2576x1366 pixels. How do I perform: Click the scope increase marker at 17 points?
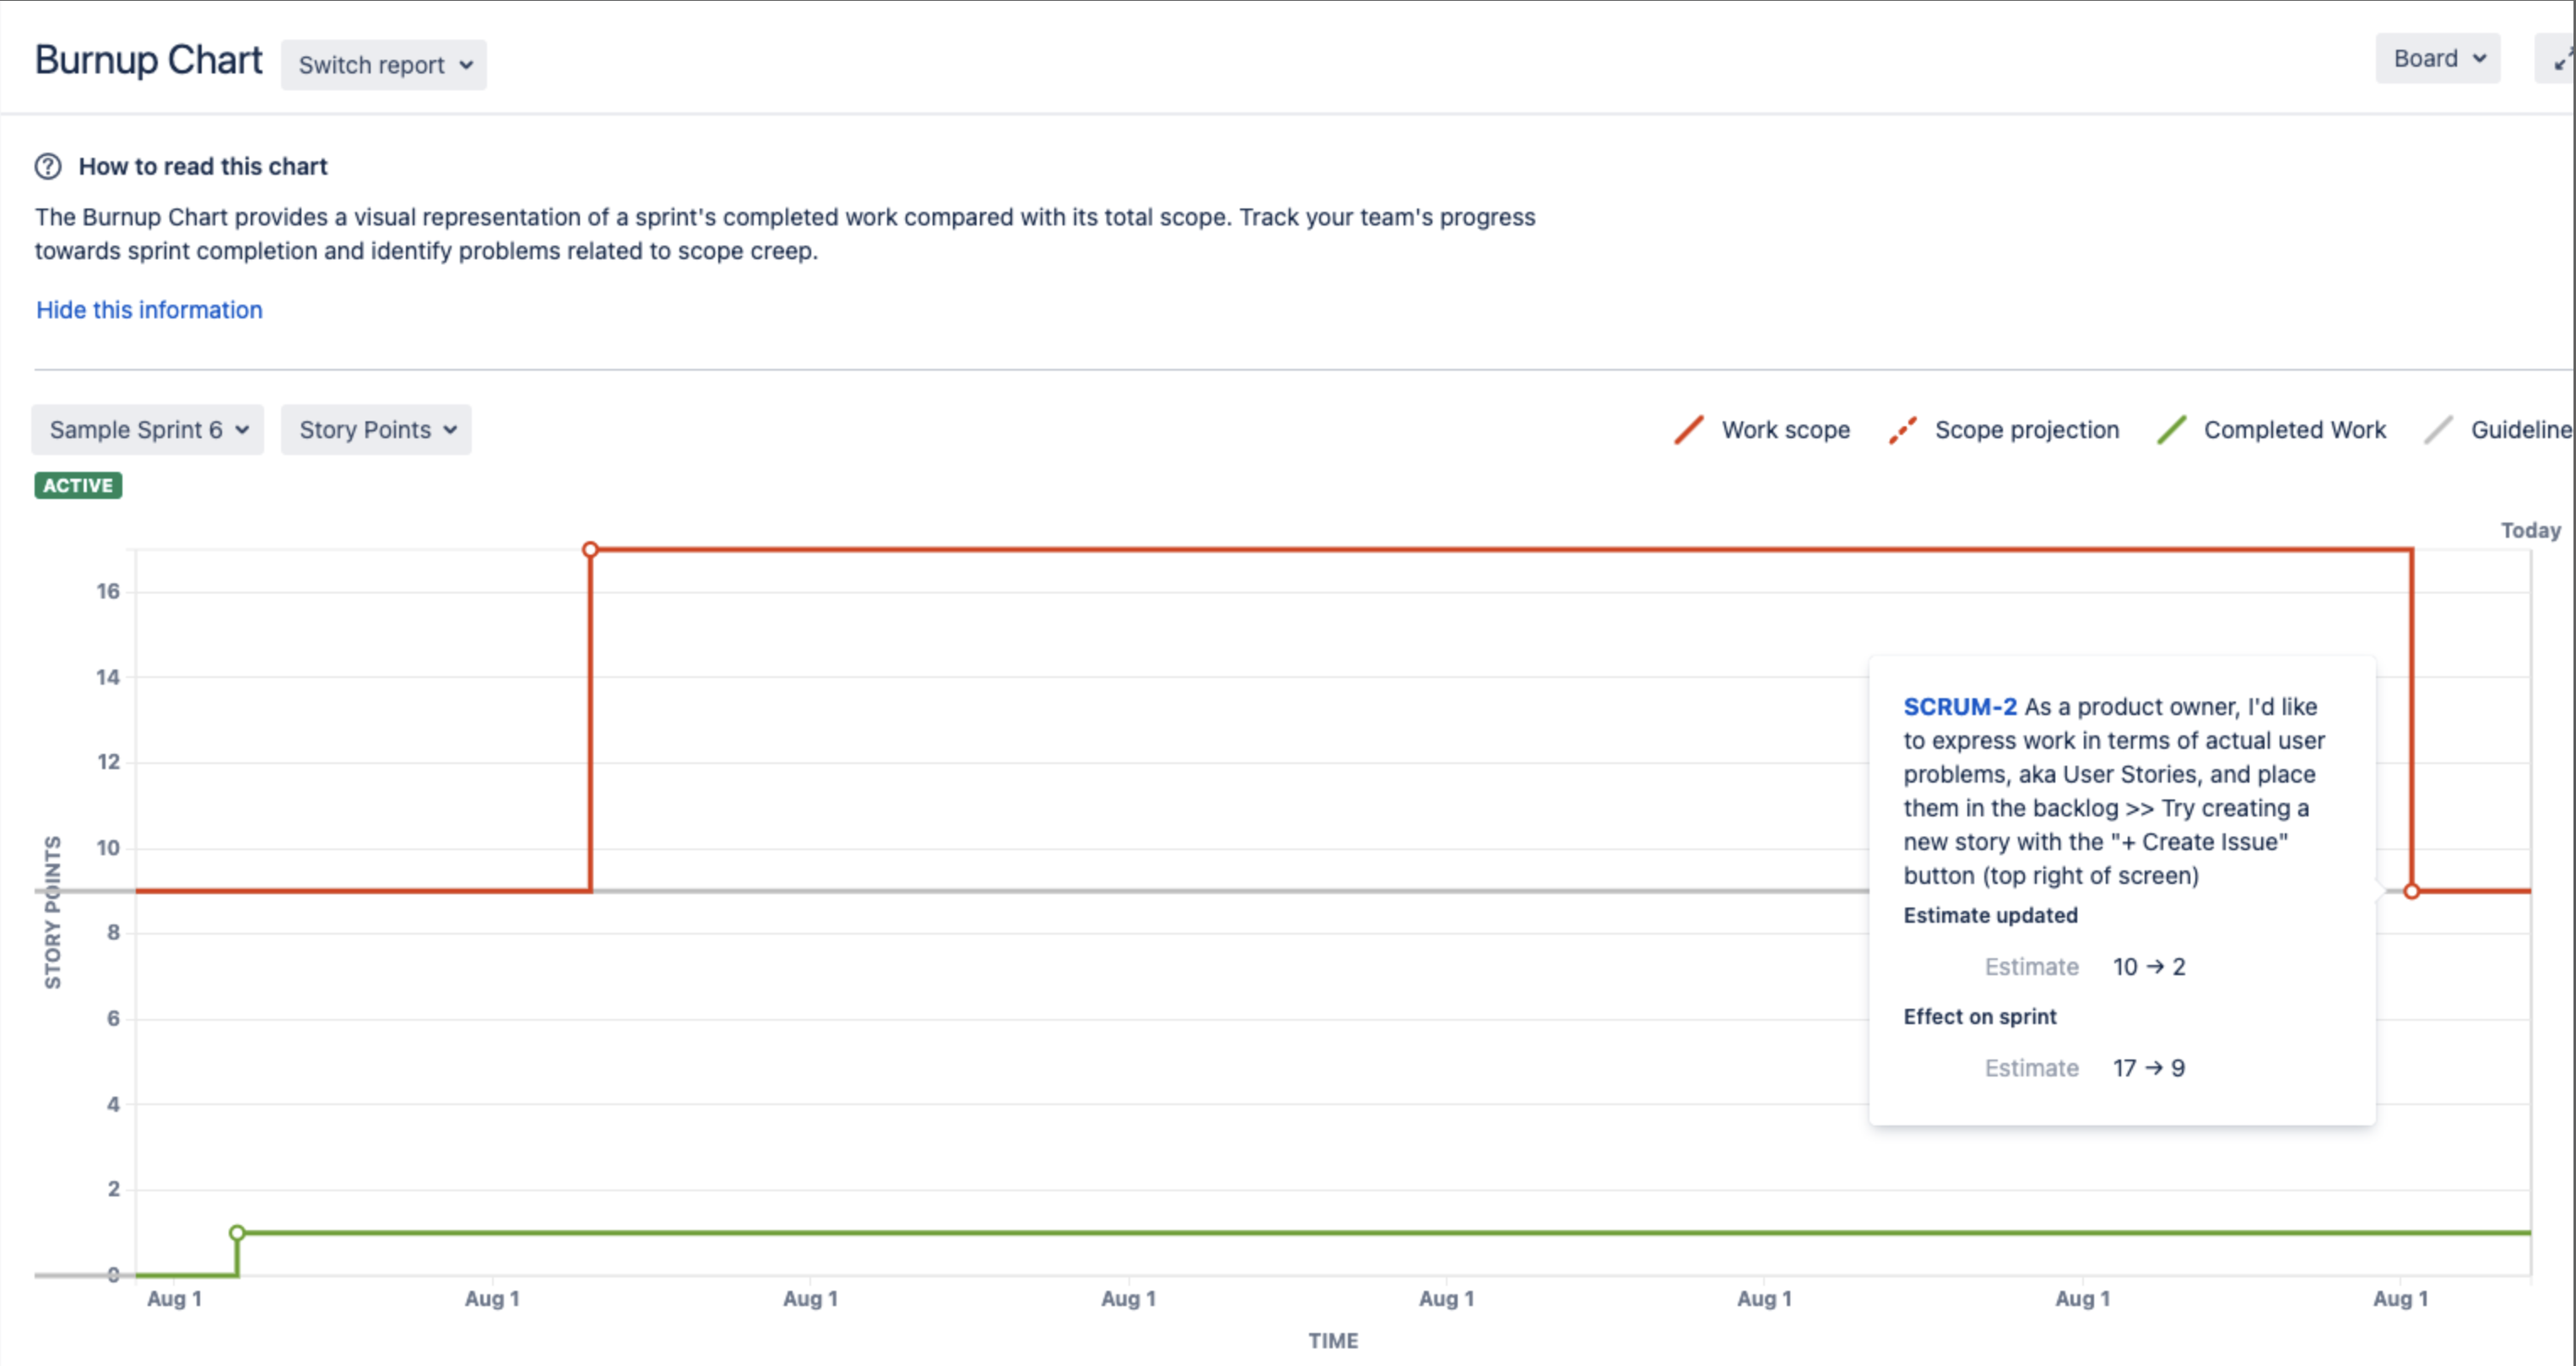tap(590, 550)
